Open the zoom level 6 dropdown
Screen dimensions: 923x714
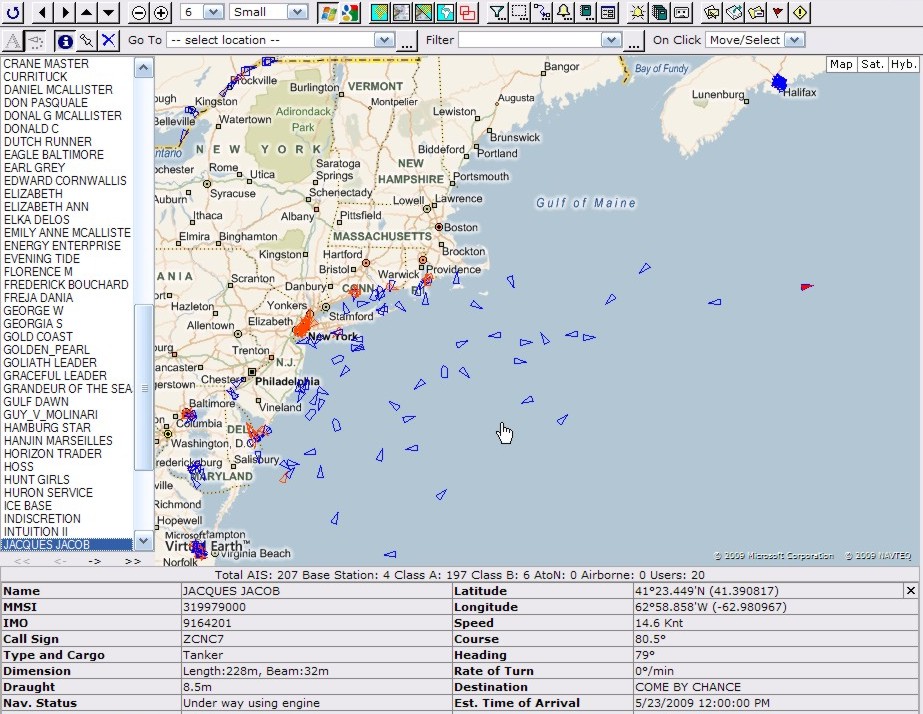click(202, 12)
